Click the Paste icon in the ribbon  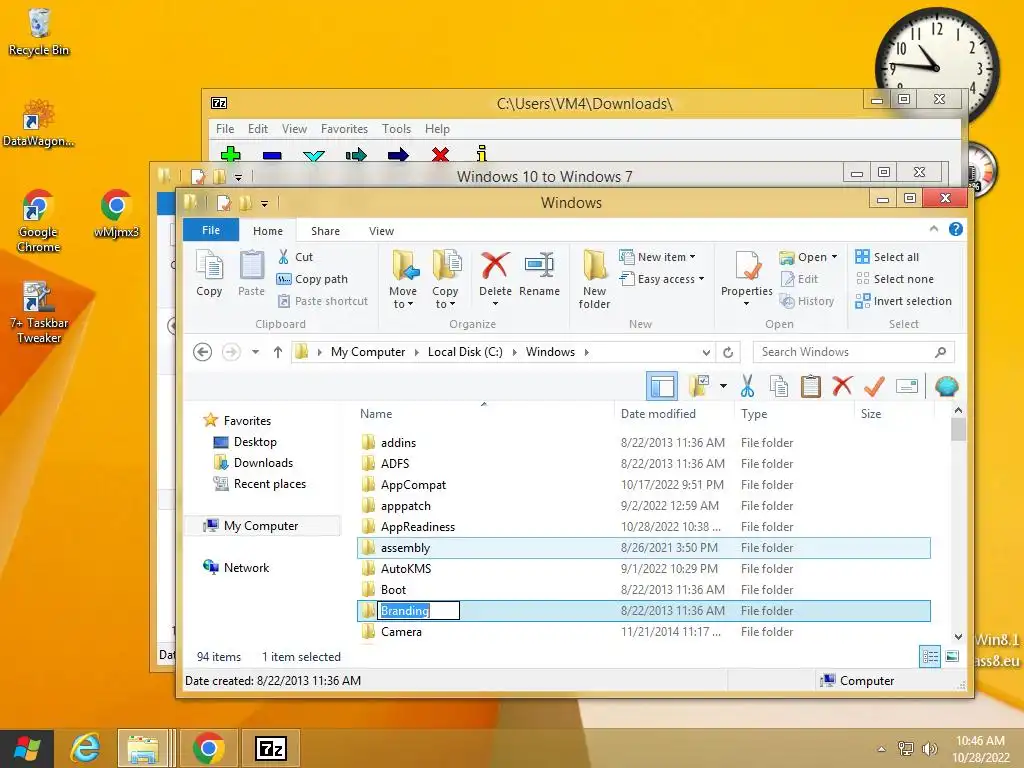pos(251,273)
